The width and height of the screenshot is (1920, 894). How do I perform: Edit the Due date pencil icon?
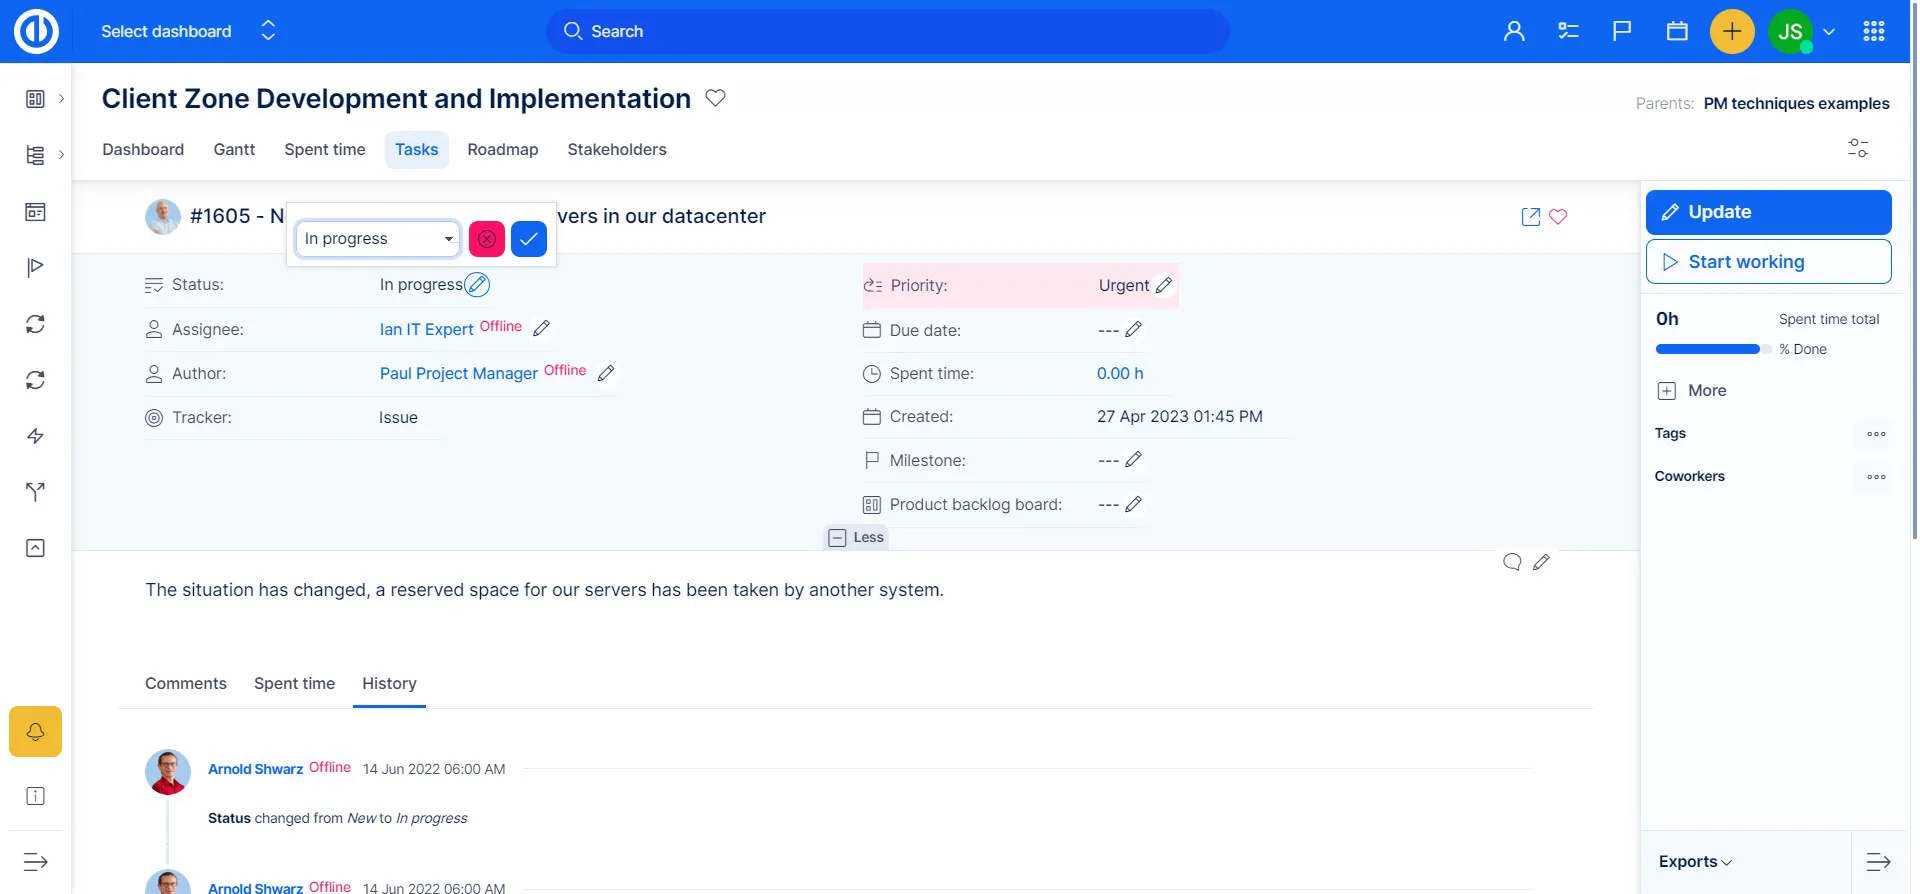[1133, 330]
